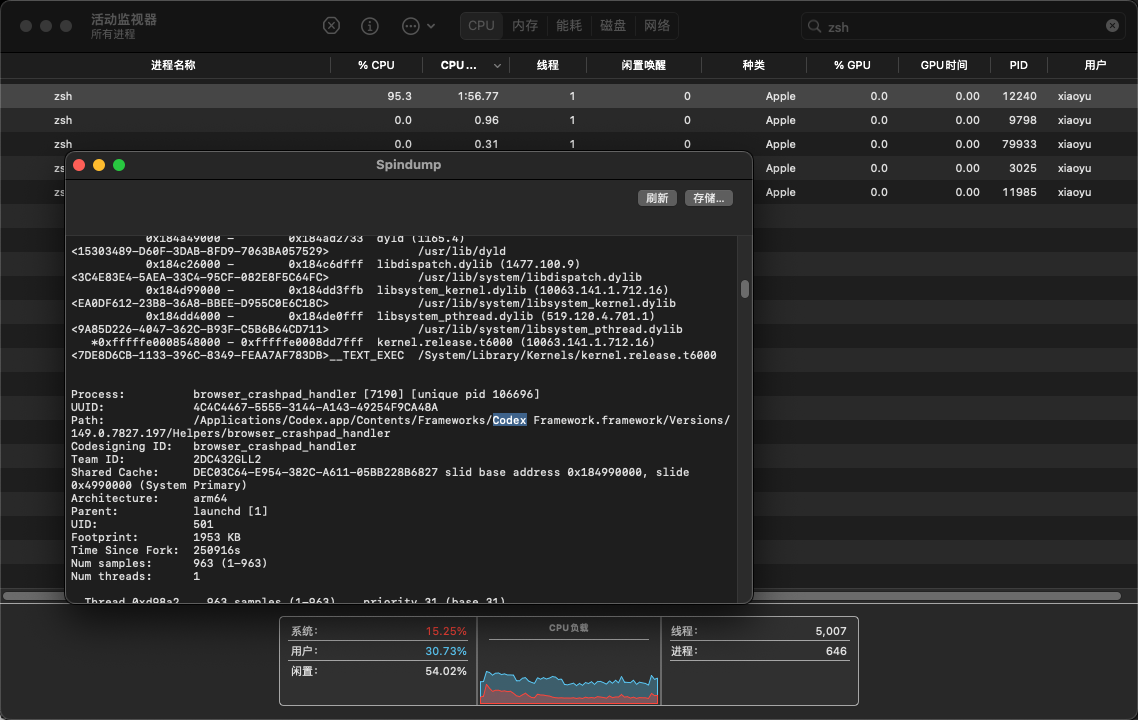This screenshot has height=720, width=1138.
Task: Click the /usr/lib/dyld path text
Action: click(x=462, y=251)
